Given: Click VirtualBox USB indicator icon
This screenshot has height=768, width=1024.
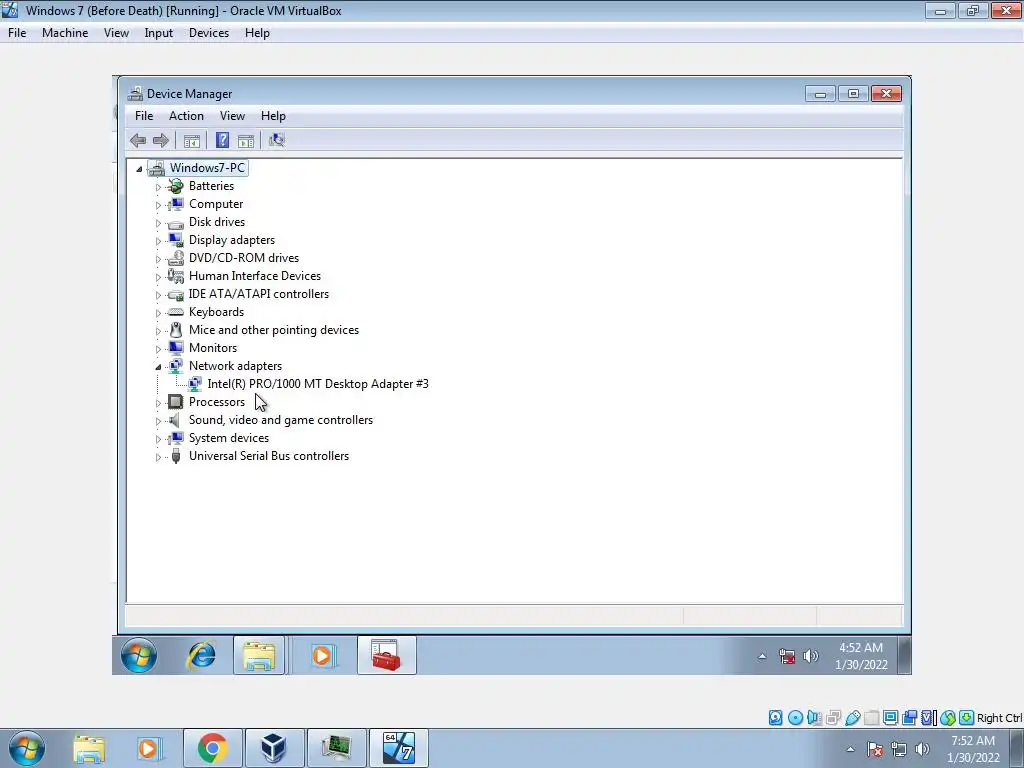Looking at the screenshot, I should click(852, 718).
